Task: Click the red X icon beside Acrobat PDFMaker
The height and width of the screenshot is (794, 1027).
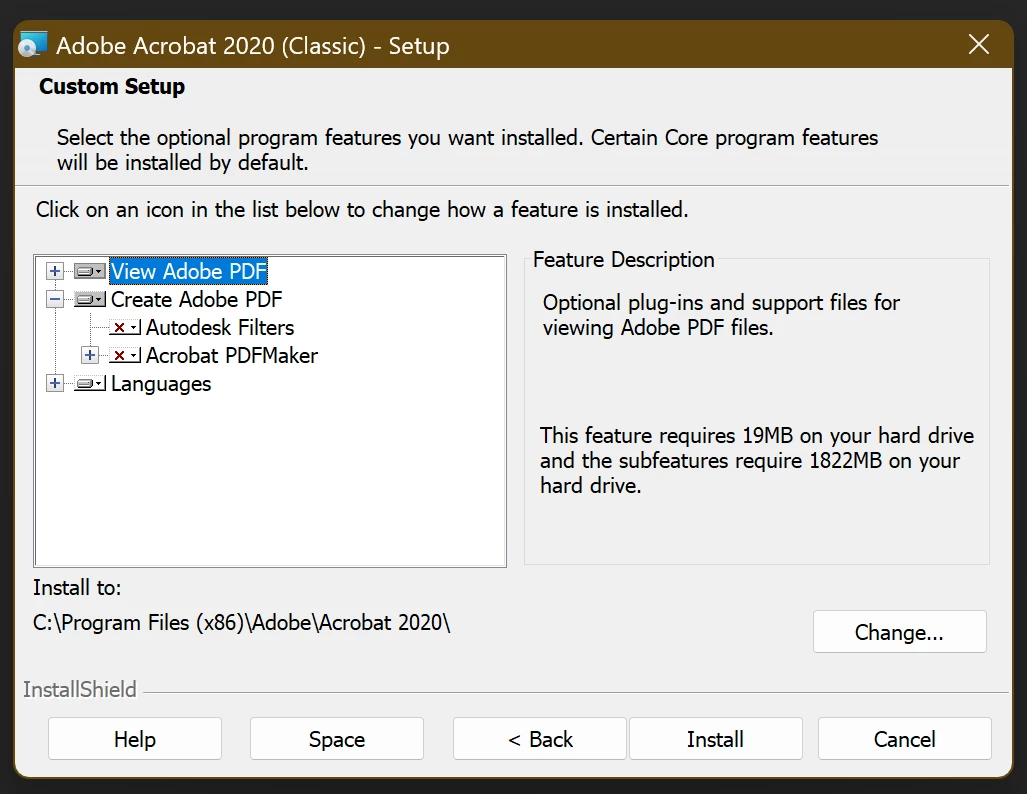Action: pos(124,356)
